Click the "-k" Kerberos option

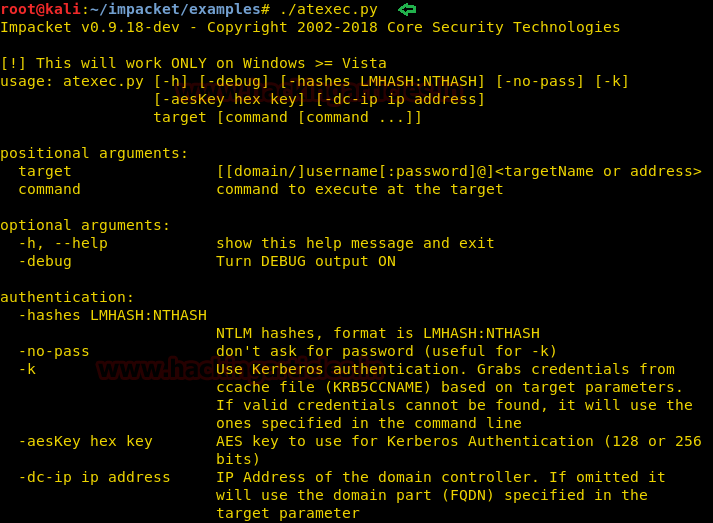click(27, 369)
